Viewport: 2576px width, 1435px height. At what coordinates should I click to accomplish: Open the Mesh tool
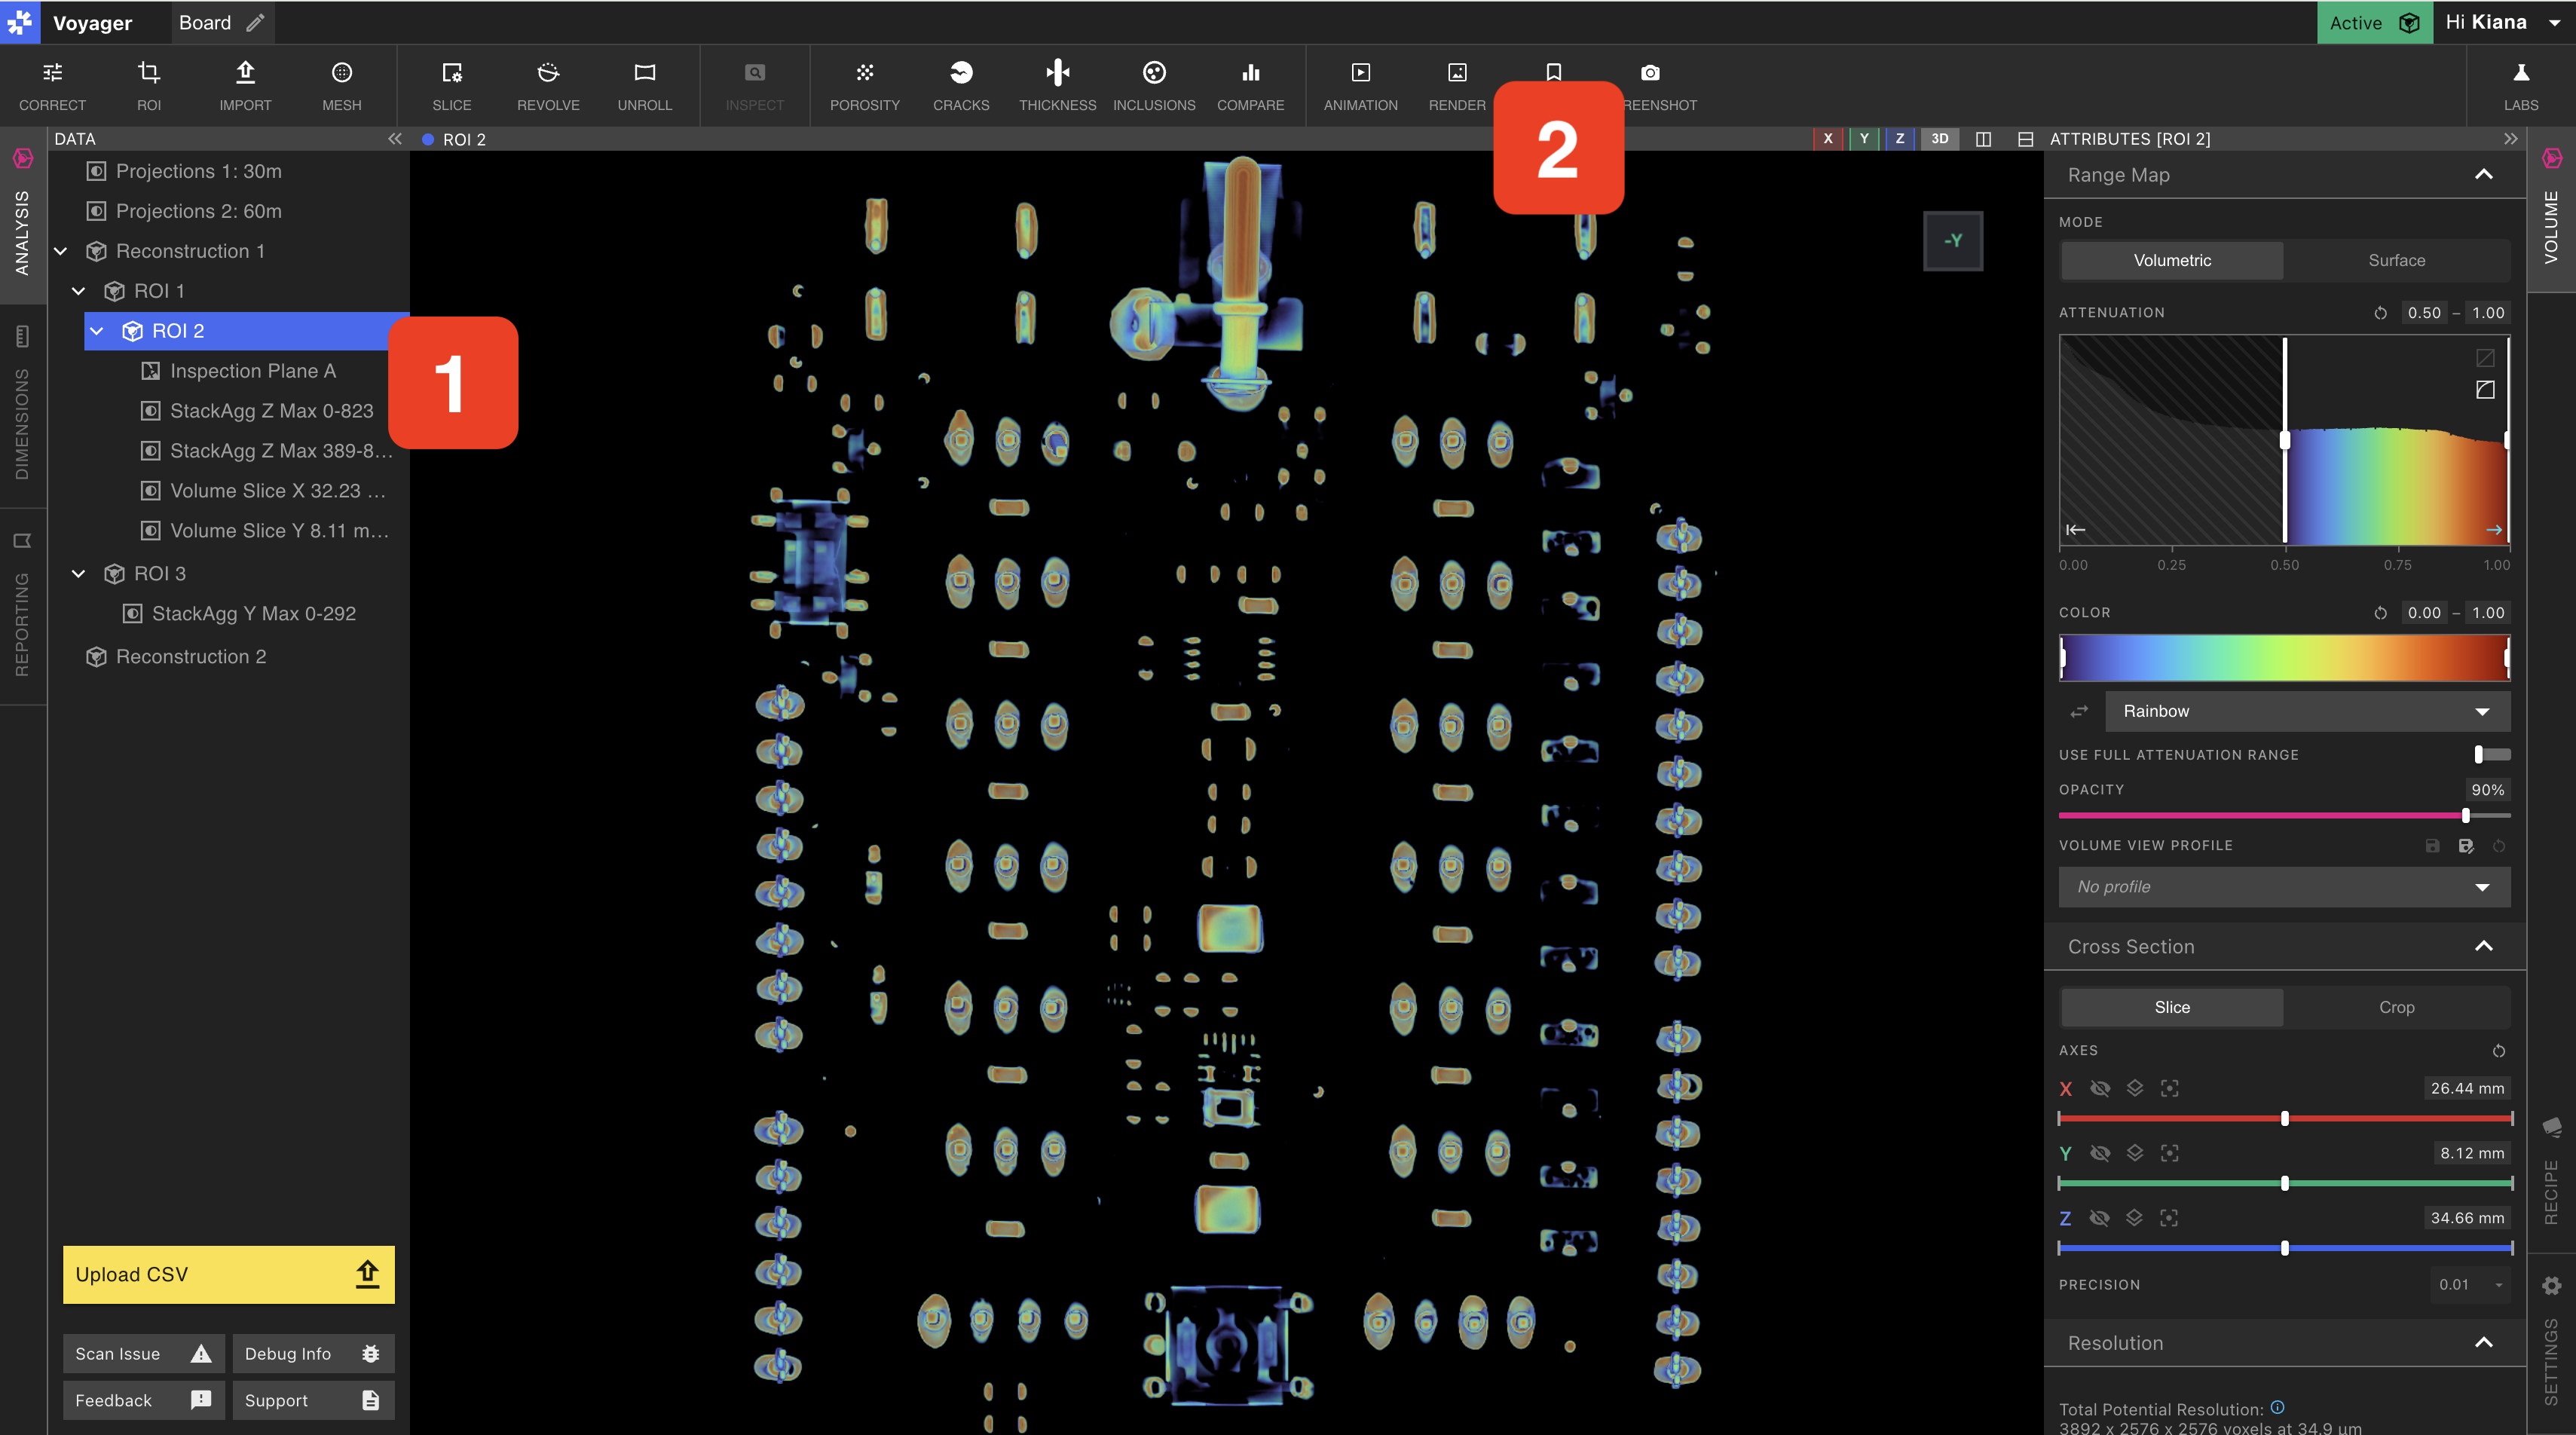[x=342, y=85]
